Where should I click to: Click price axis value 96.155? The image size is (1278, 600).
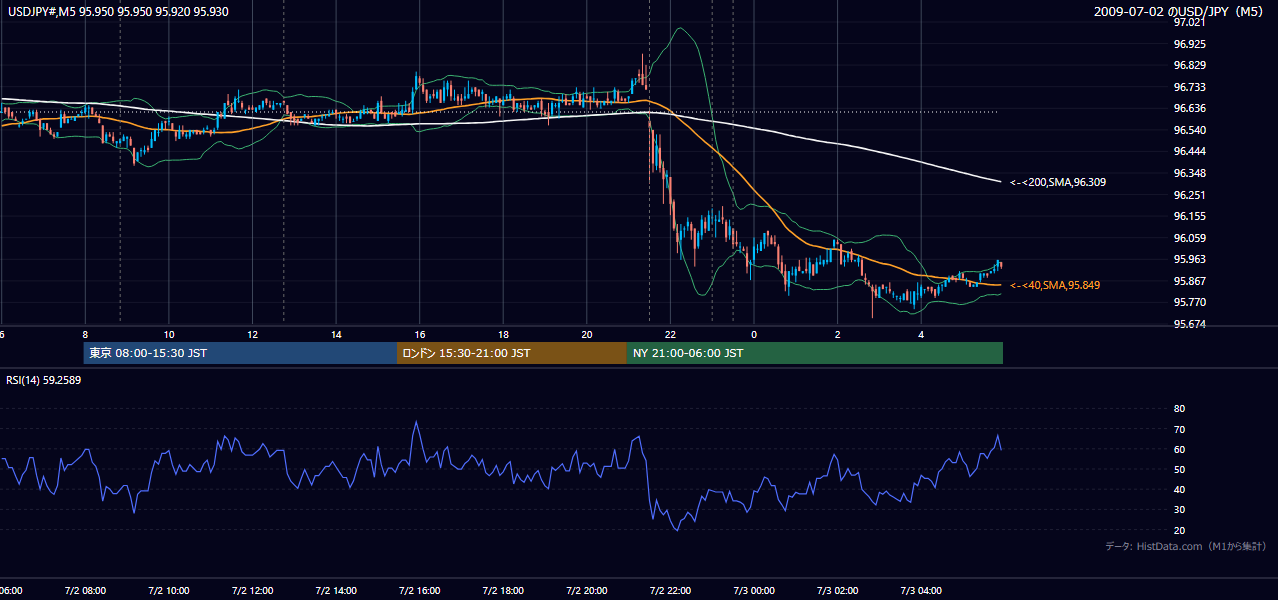[1190, 217]
